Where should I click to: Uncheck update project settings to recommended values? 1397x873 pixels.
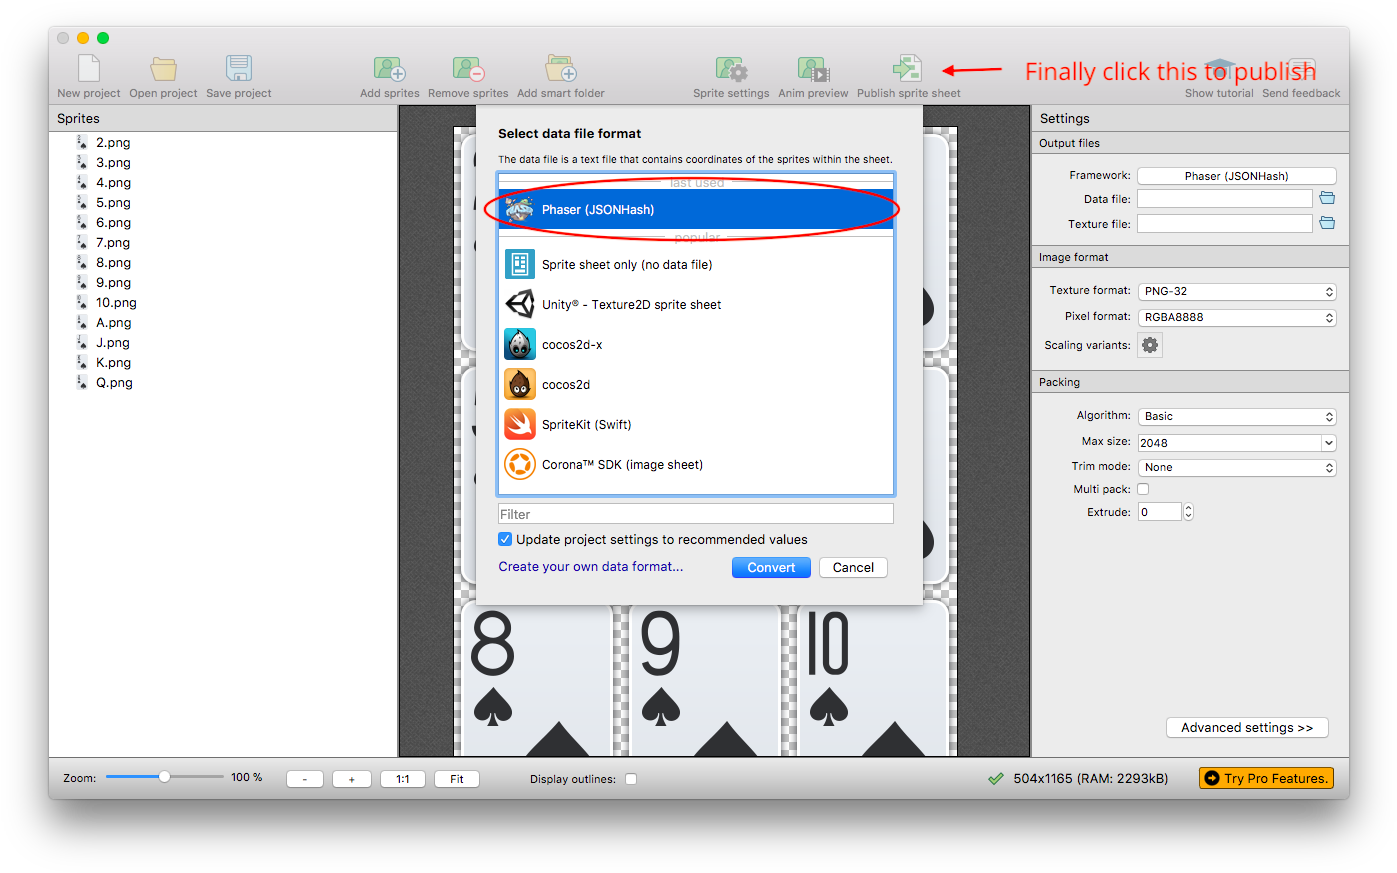[505, 538]
